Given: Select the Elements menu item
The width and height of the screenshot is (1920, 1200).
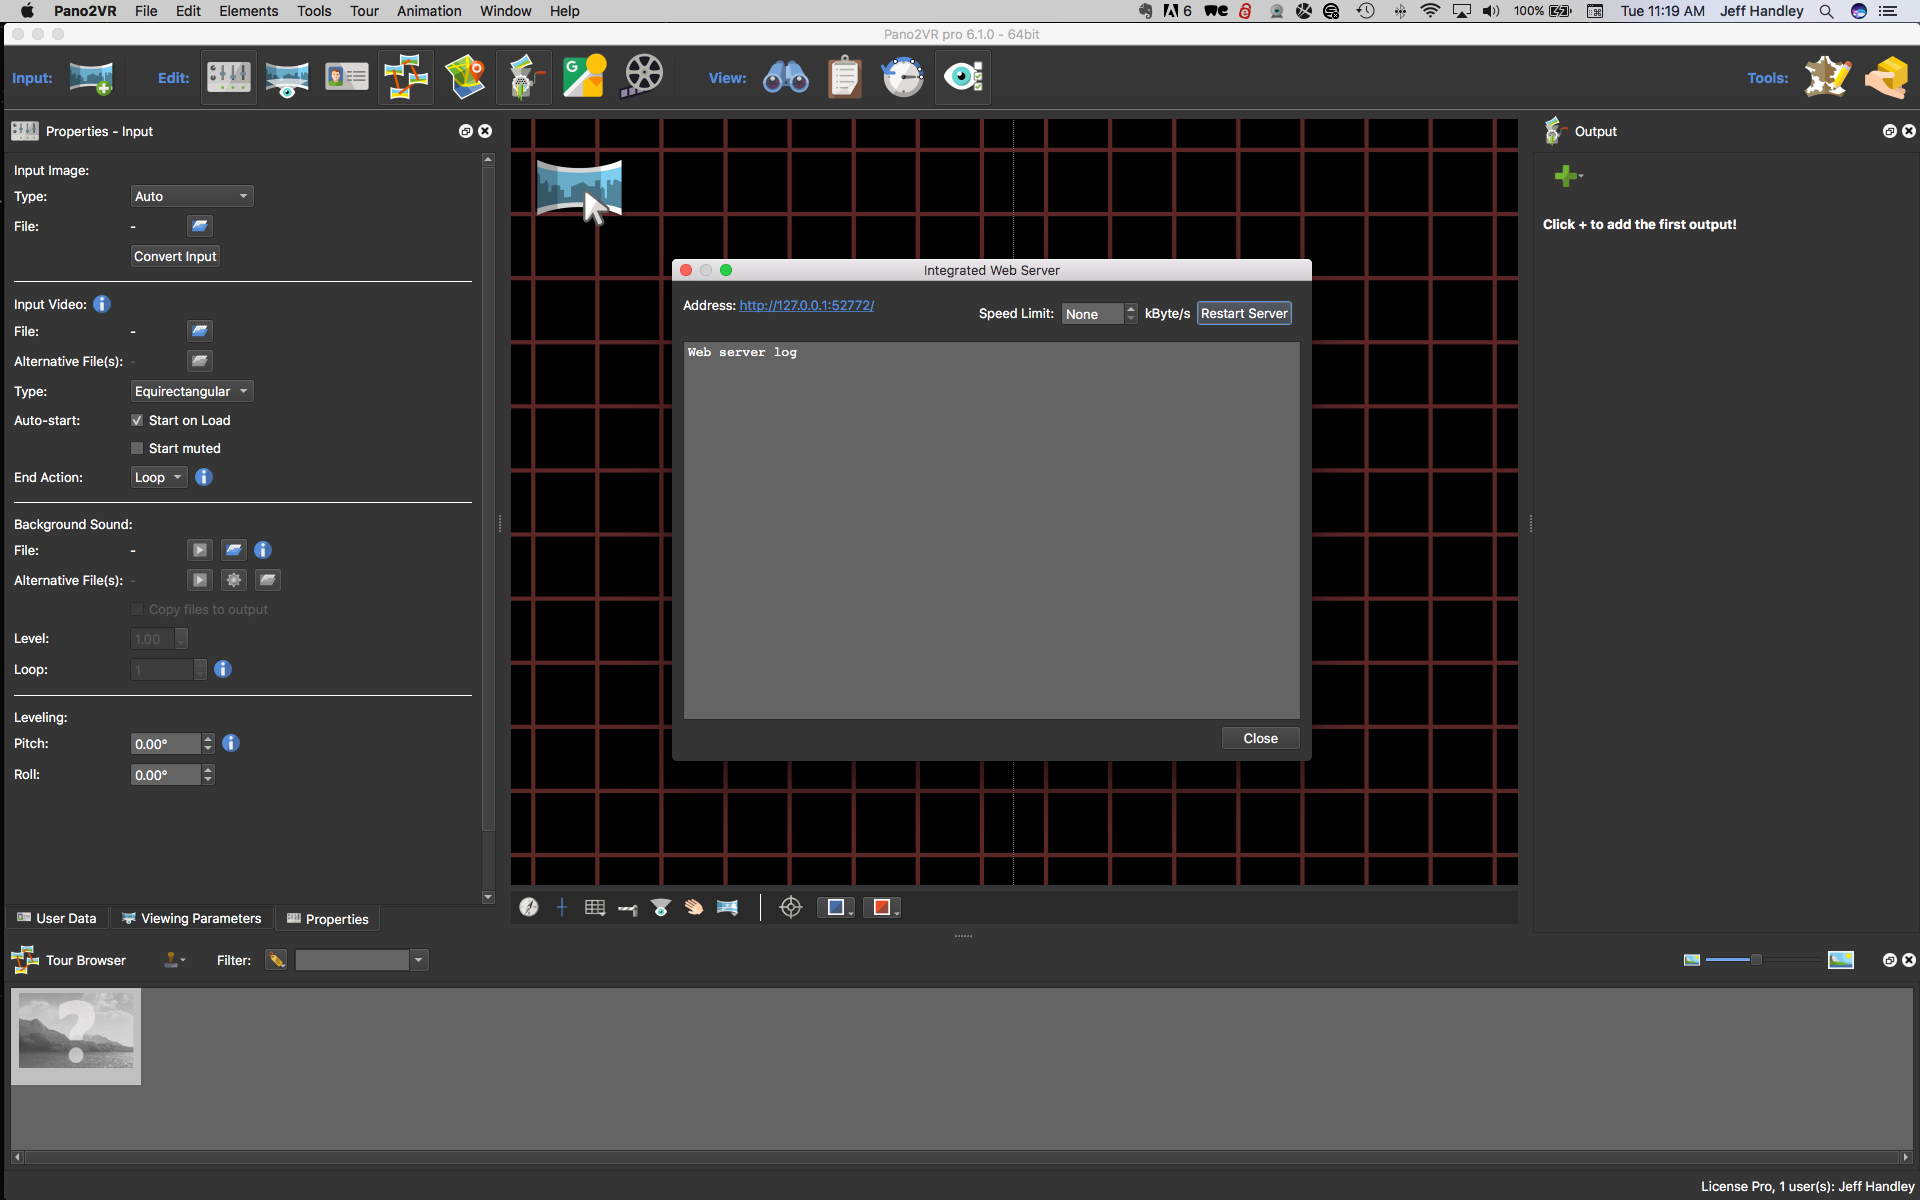Looking at the screenshot, I should click(x=249, y=11).
